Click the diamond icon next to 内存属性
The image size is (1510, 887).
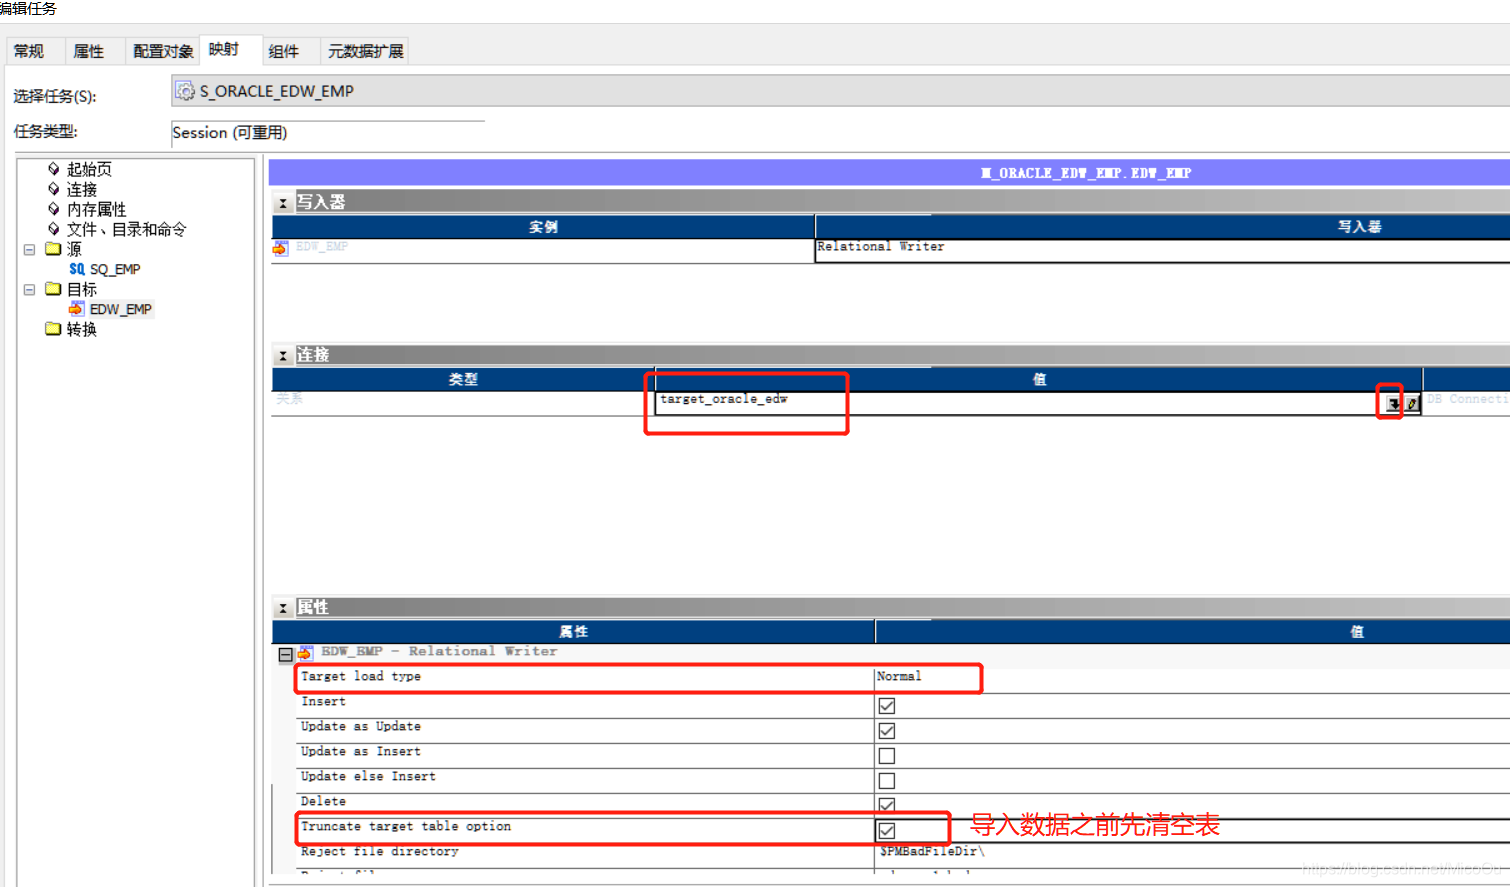(54, 208)
